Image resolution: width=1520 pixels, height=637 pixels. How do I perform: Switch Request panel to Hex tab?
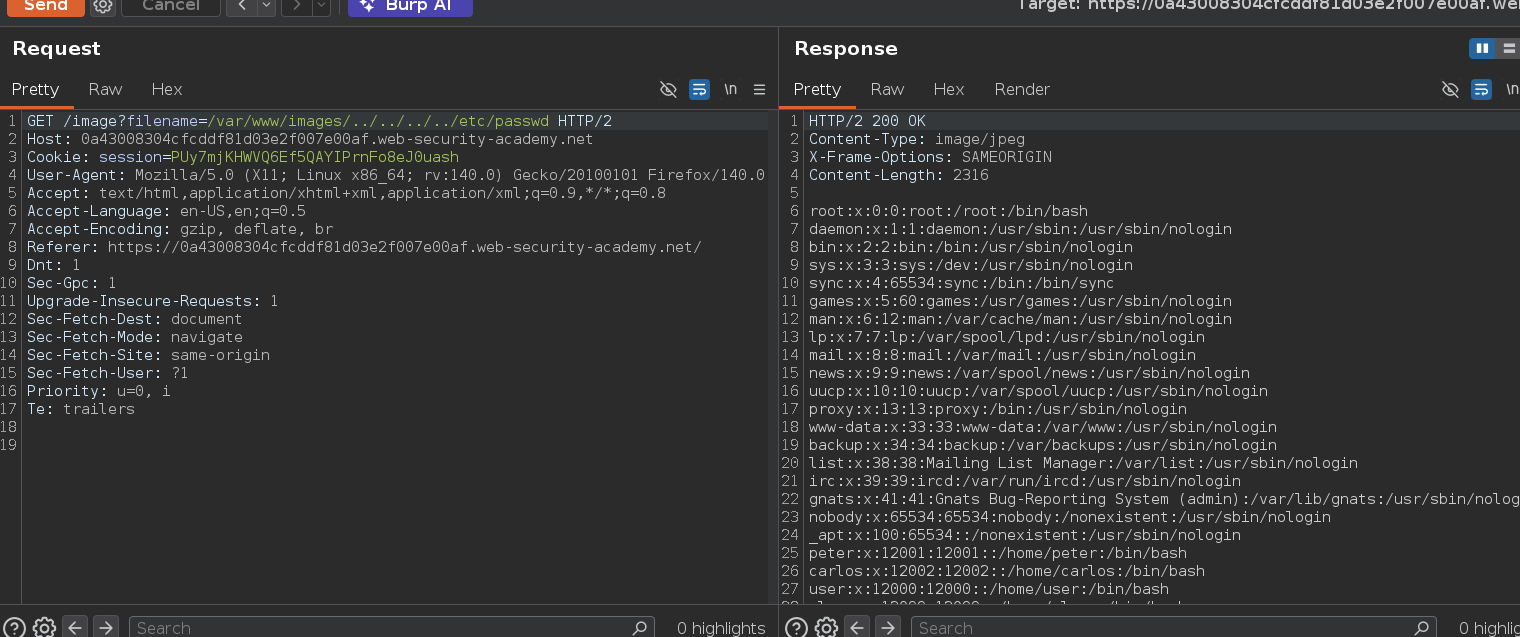point(167,89)
